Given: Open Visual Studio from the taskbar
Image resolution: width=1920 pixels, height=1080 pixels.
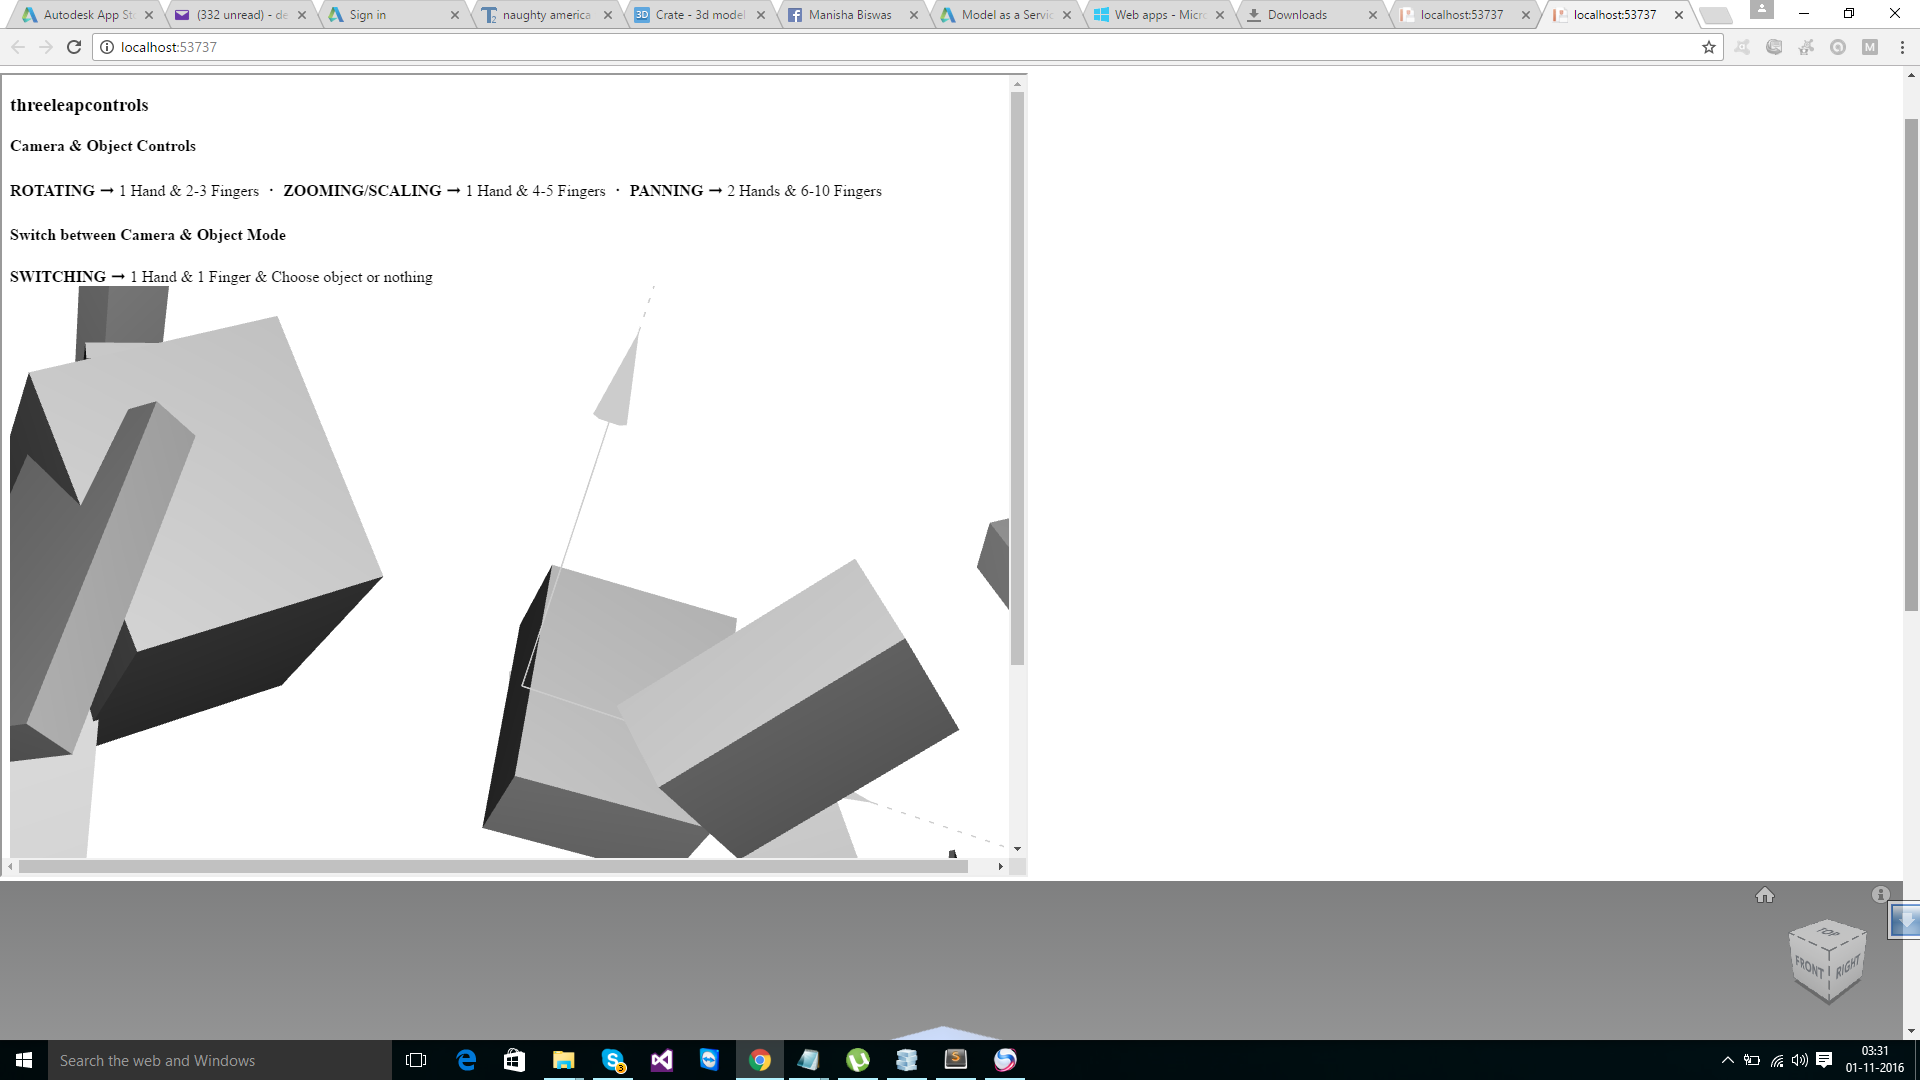Looking at the screenshot, I should [662, 1060].
